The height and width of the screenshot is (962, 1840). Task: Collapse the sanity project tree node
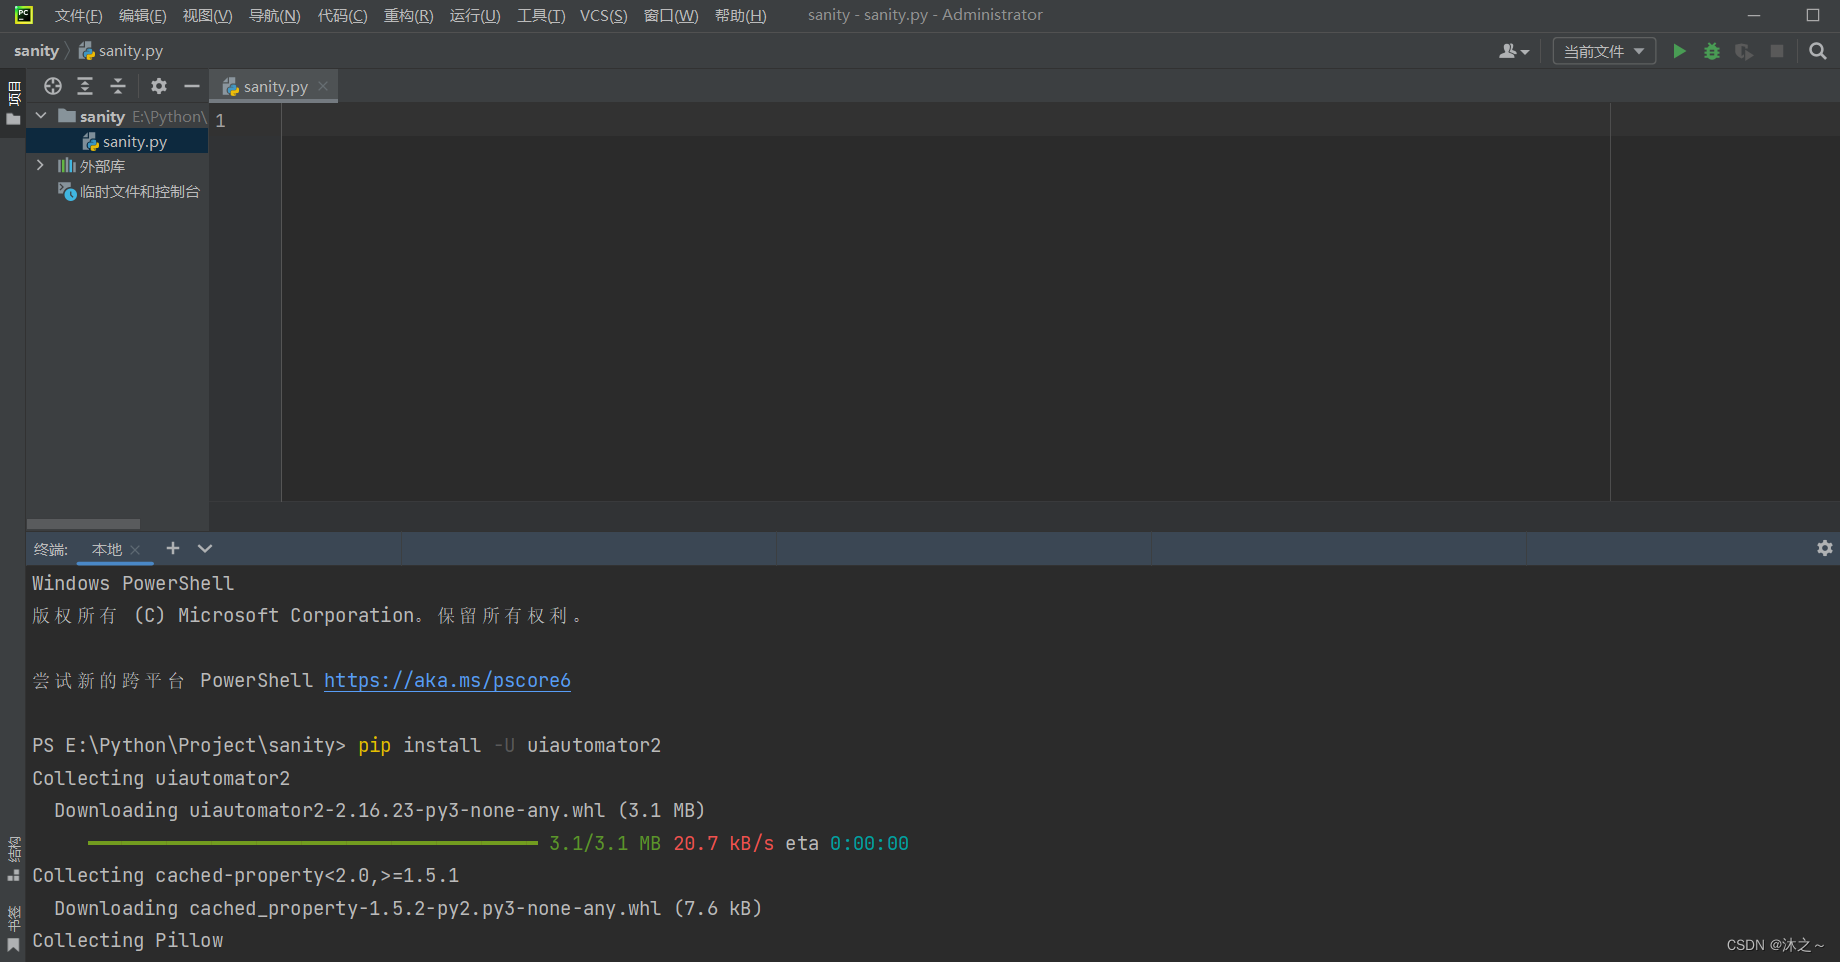pos(41,116)
